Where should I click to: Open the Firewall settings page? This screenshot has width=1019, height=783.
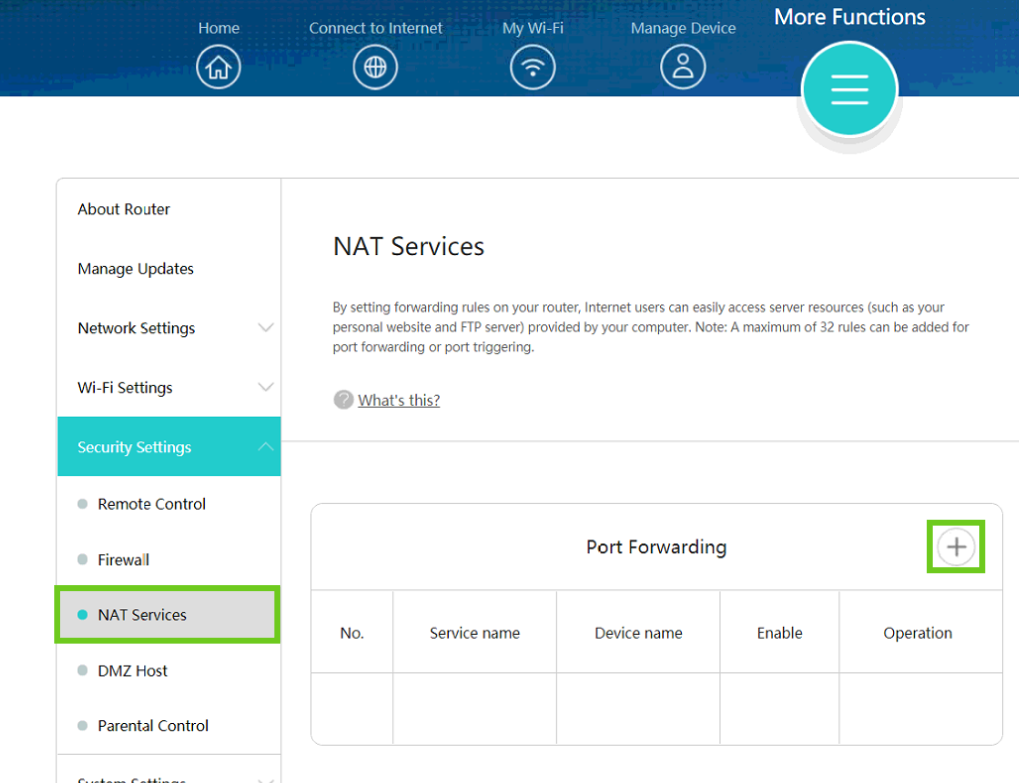124,560
